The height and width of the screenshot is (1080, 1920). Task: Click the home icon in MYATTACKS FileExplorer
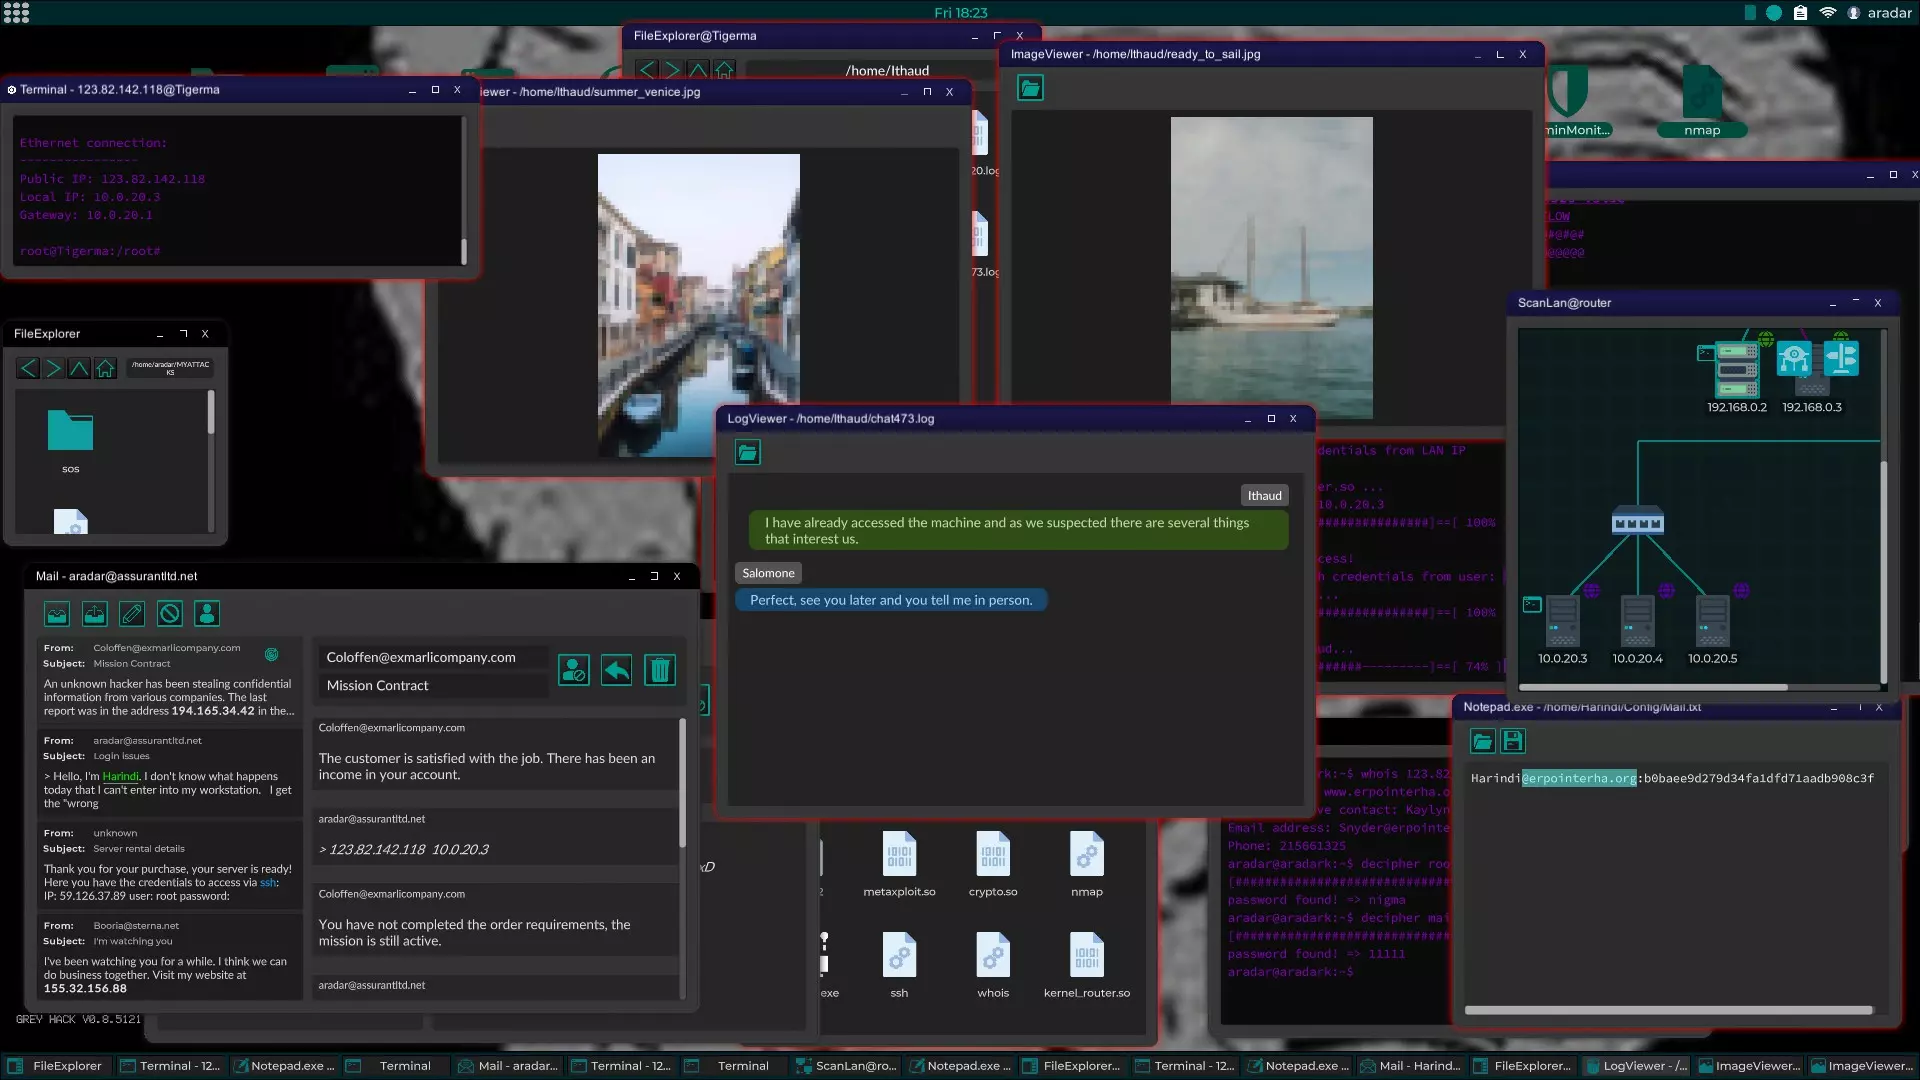(105, 368)
